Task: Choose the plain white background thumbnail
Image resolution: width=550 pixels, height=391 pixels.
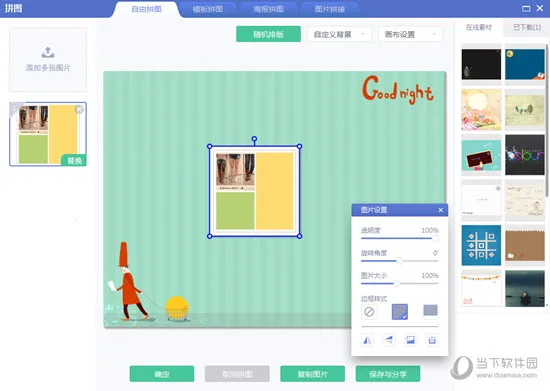Action: (481, 200)
